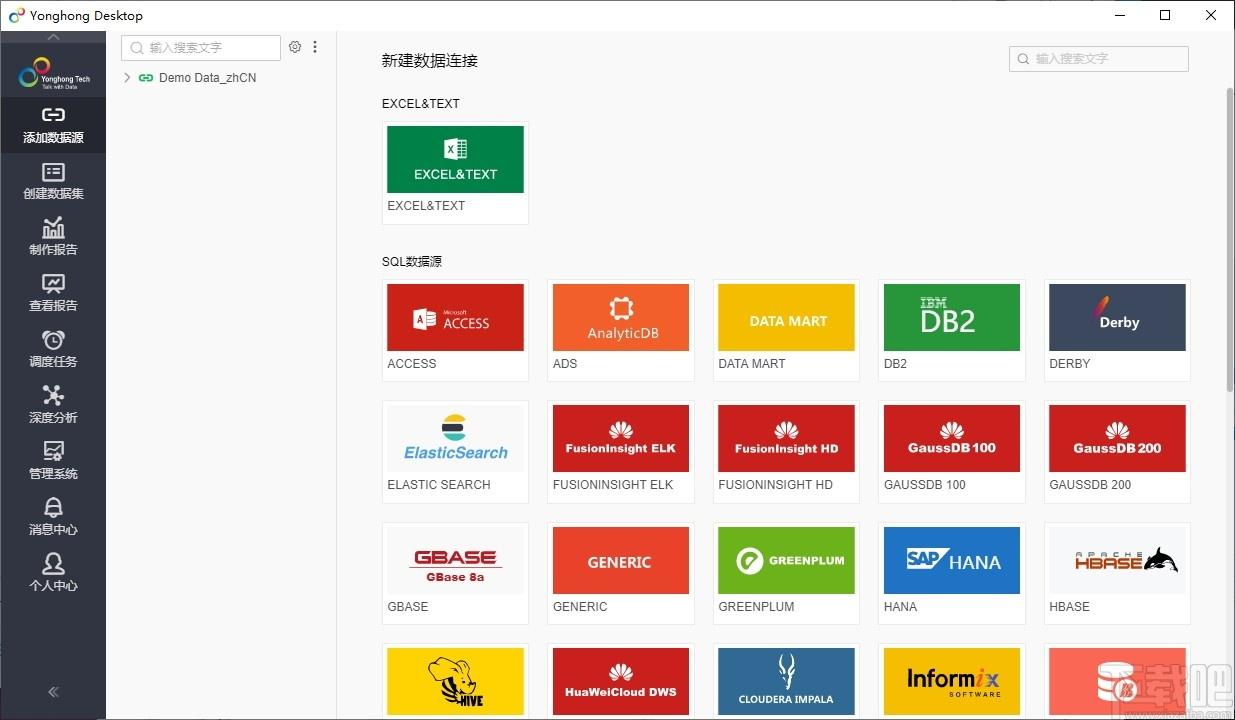Select the Derby database tile

(1117, 330)
